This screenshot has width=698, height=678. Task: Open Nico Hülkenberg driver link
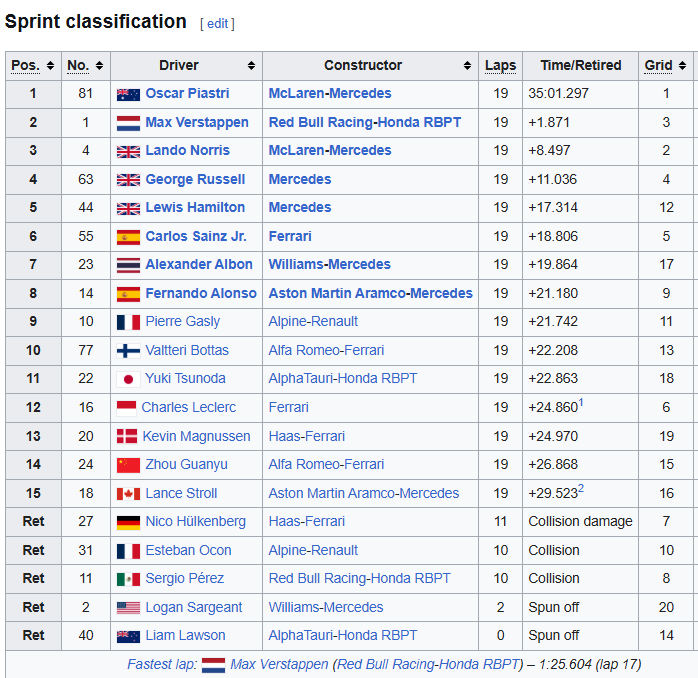coord(195,522)
